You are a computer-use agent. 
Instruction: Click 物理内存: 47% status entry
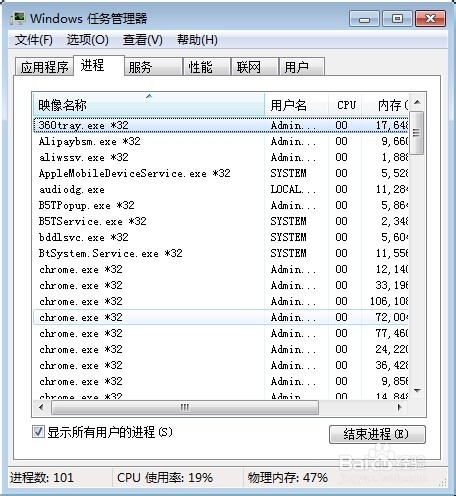pos(287,478)
